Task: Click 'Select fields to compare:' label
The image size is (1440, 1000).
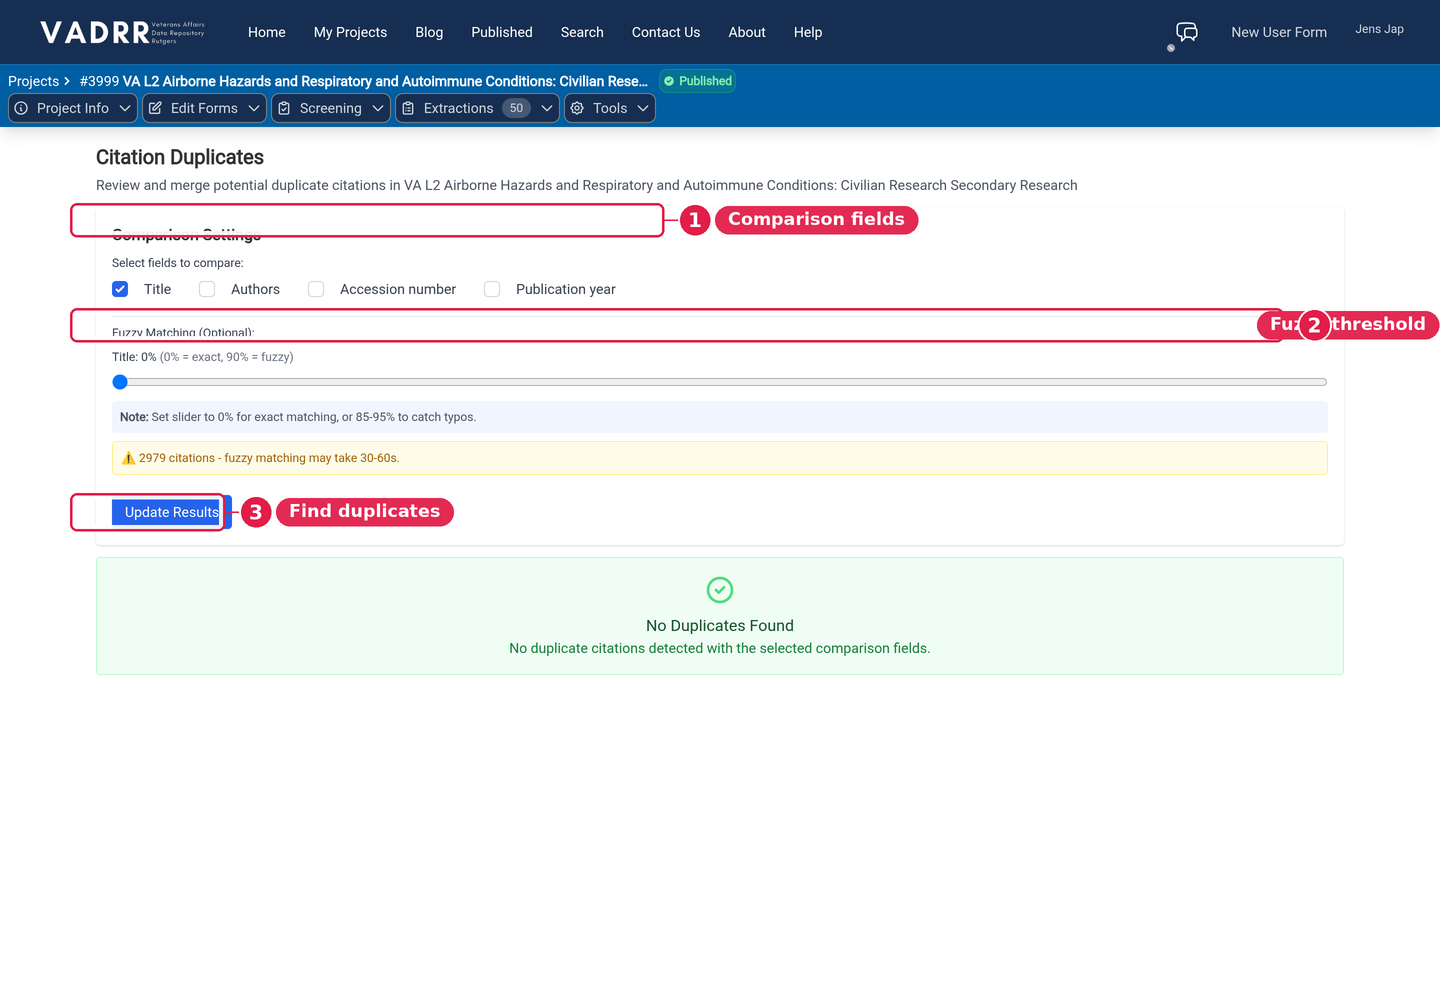Action: [178, 263]
